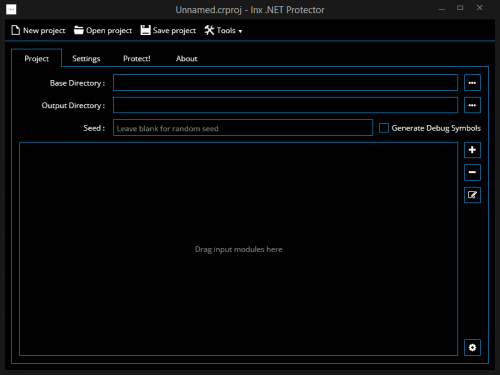This screenshot has width=500, height=375.
Task: Add a module with plus button
Action: click(472, 150)
